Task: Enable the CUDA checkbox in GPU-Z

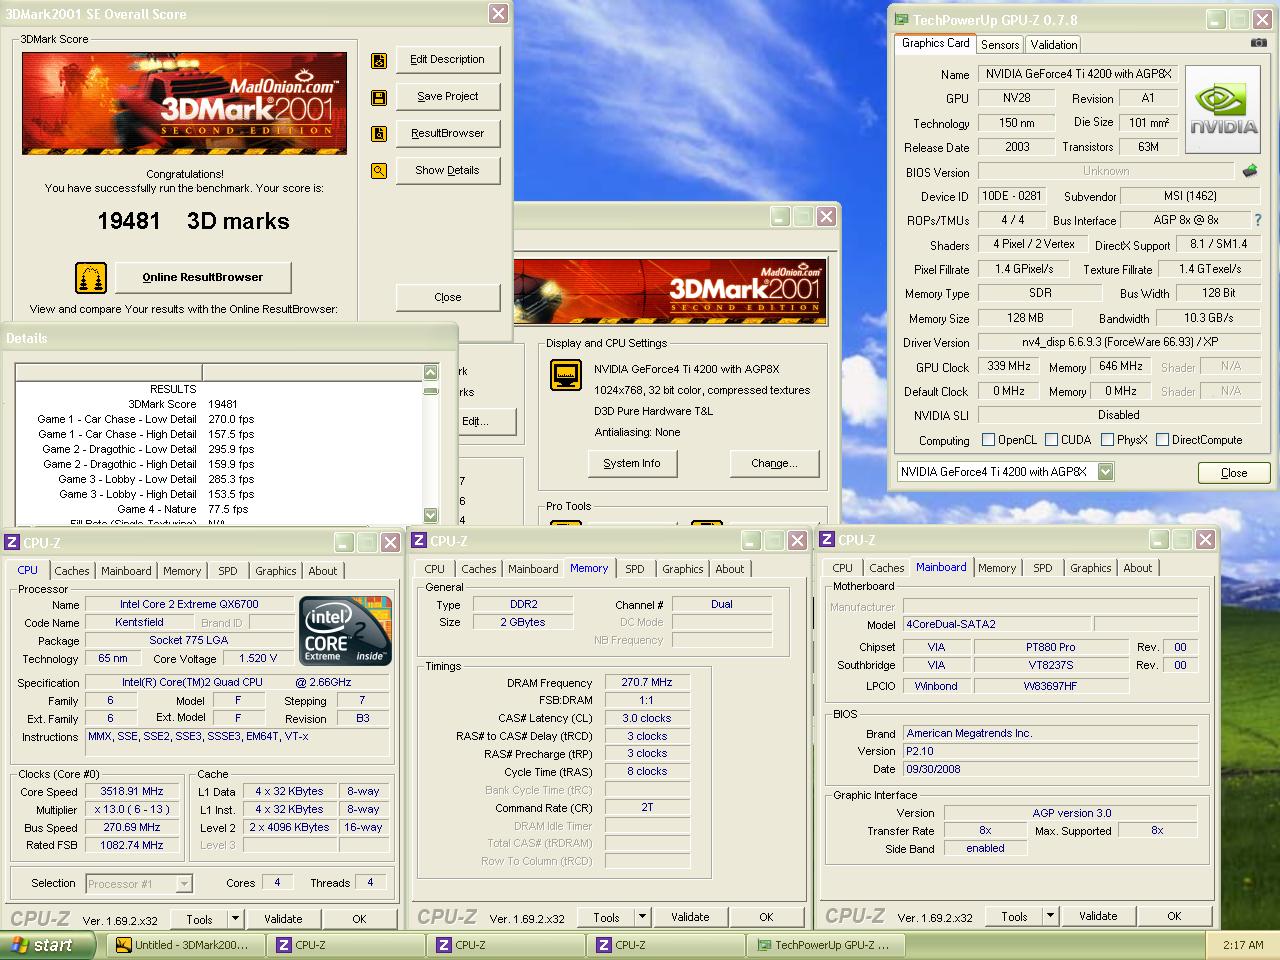Action: click(x=1051, y=440)
